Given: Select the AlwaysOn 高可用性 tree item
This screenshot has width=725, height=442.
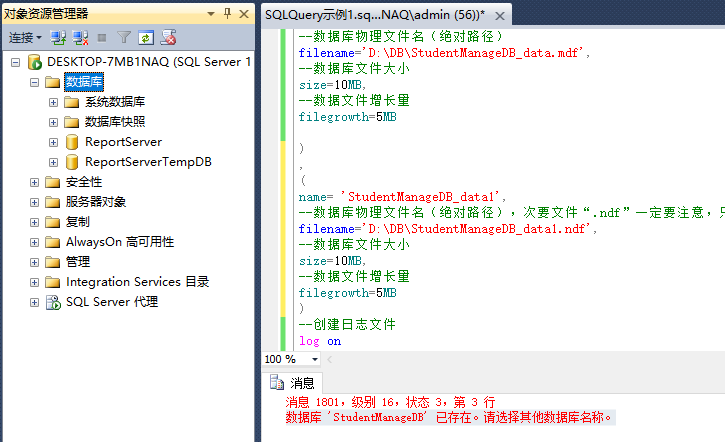Looking at the screenshot, I should point(120,242).
